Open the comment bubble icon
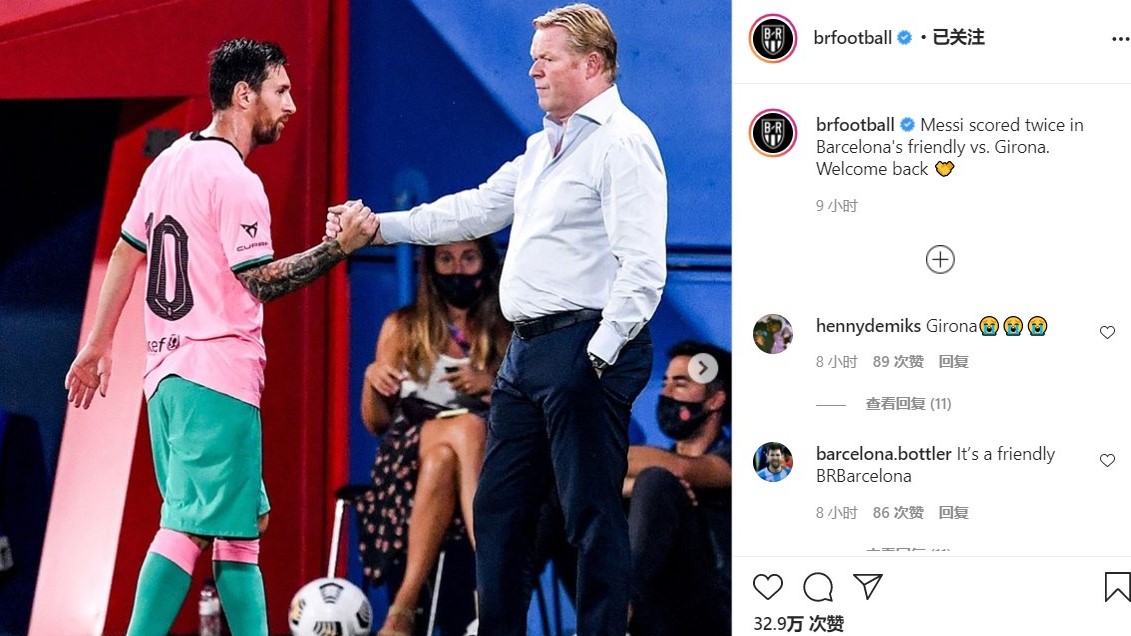 (x=818, y=587)
